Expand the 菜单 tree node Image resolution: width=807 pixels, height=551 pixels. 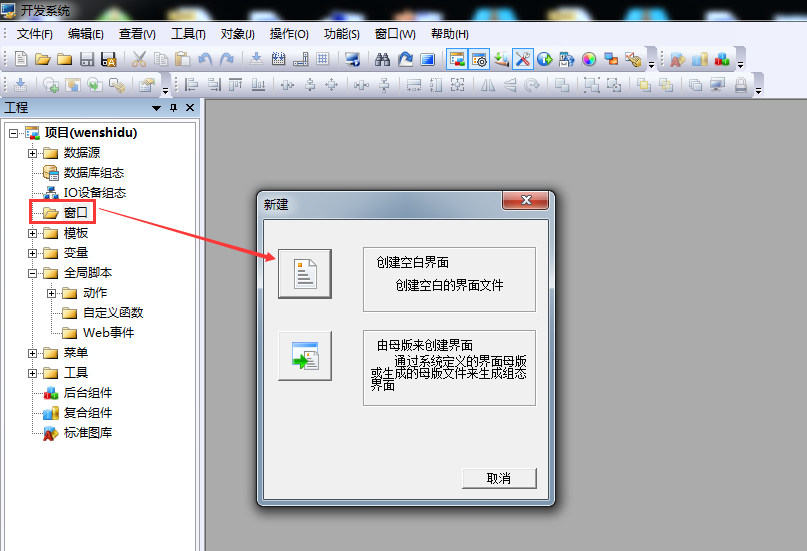pos(32,353)
